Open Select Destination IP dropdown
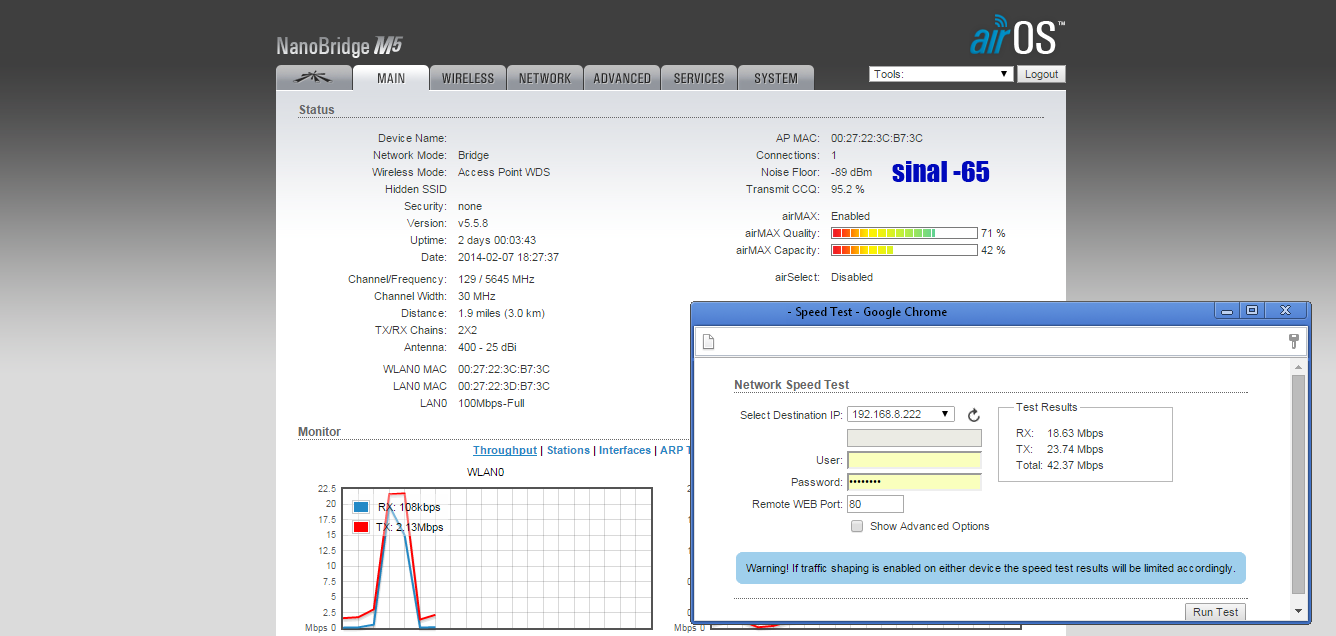The height and width of the screenshot is (636, 1336). click(901, 414)
